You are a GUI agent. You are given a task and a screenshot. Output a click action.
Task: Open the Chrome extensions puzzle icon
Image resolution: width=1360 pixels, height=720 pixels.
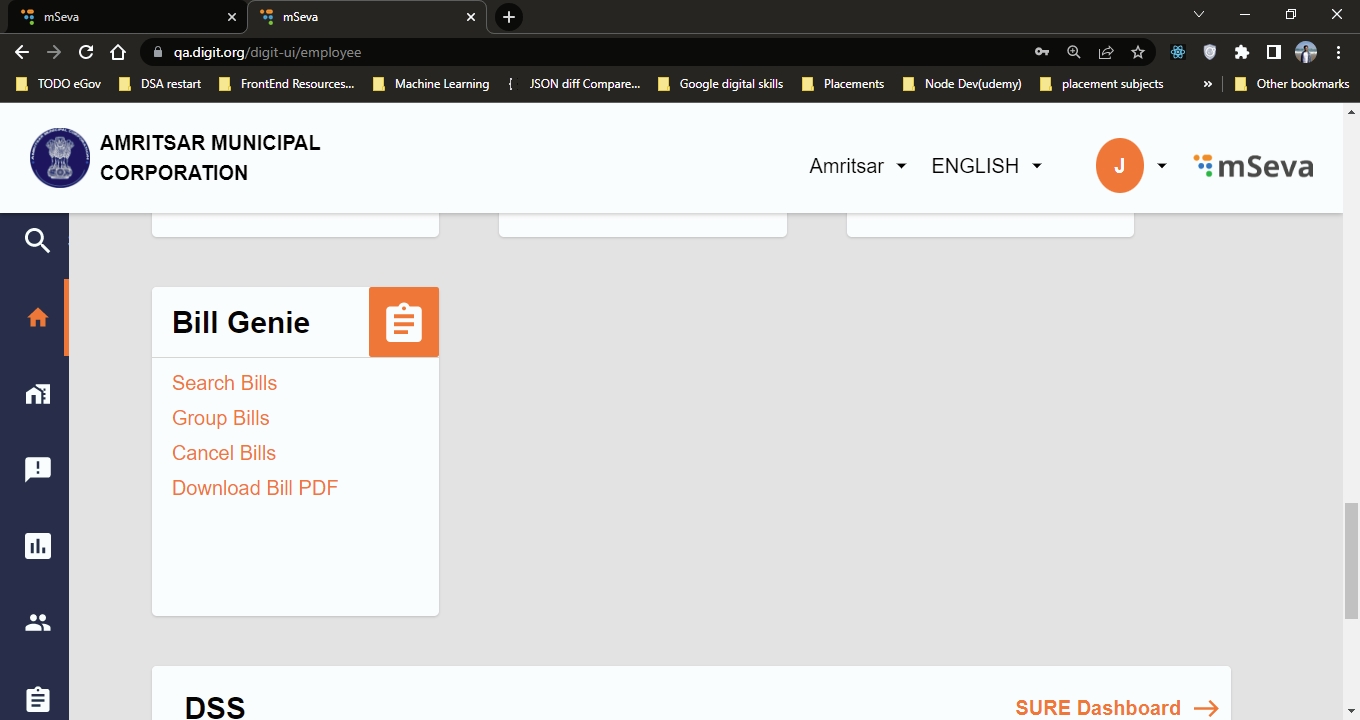(x=1242, y=52)
